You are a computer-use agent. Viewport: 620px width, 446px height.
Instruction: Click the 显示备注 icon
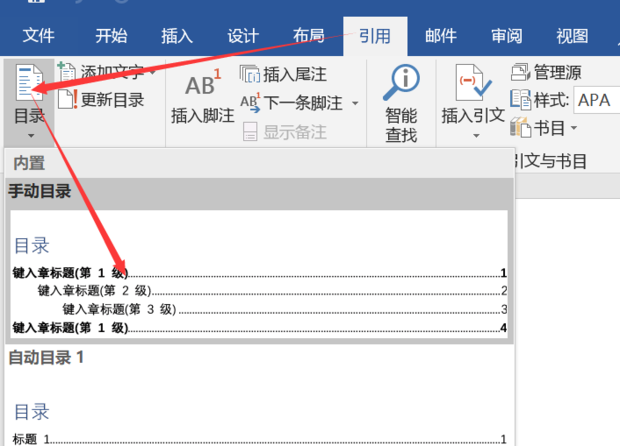click(x=250, y=132)
